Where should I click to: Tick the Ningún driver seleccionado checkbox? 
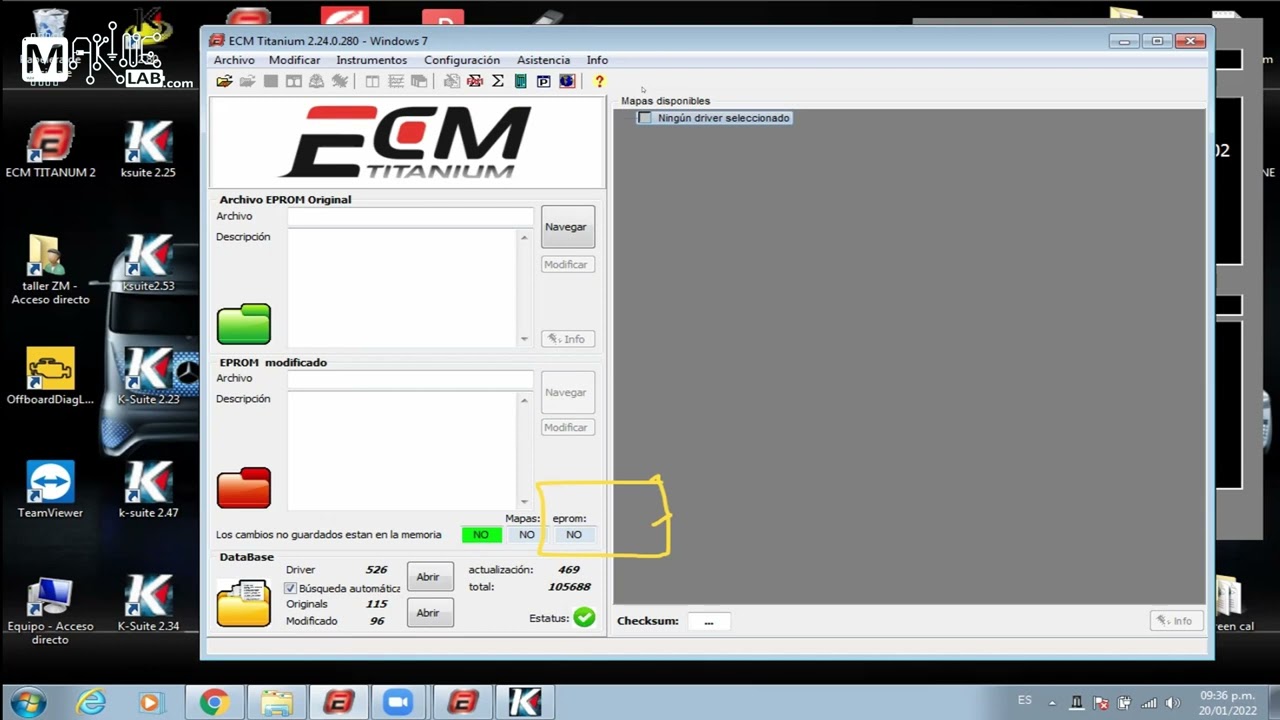[645, 118]
